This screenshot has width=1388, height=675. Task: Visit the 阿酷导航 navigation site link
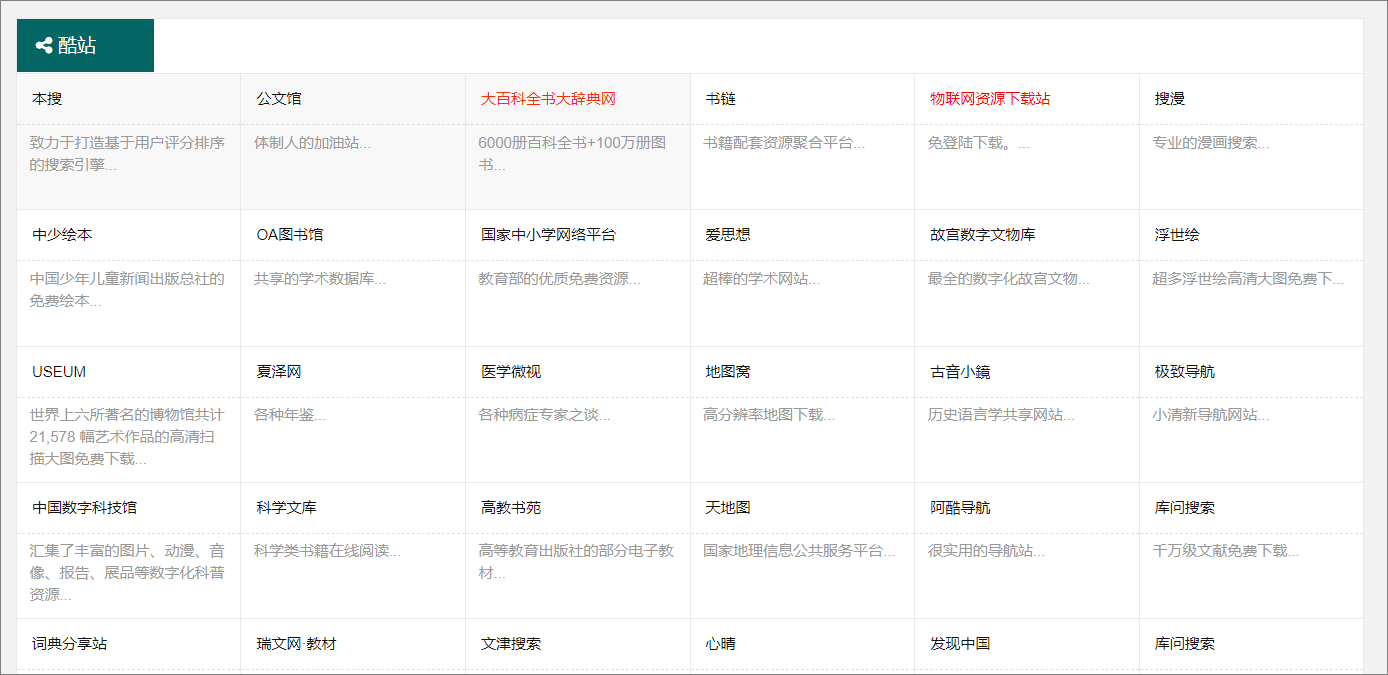960,507
